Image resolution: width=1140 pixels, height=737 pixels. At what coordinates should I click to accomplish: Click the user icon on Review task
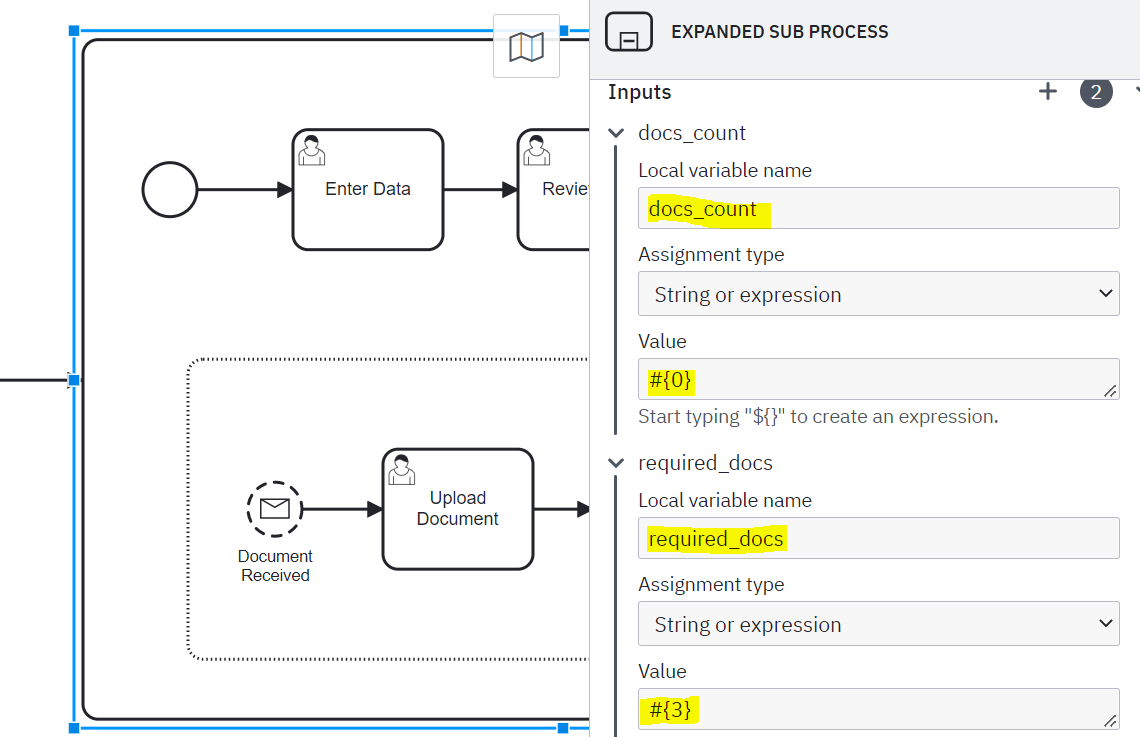(x=537, y=150)
